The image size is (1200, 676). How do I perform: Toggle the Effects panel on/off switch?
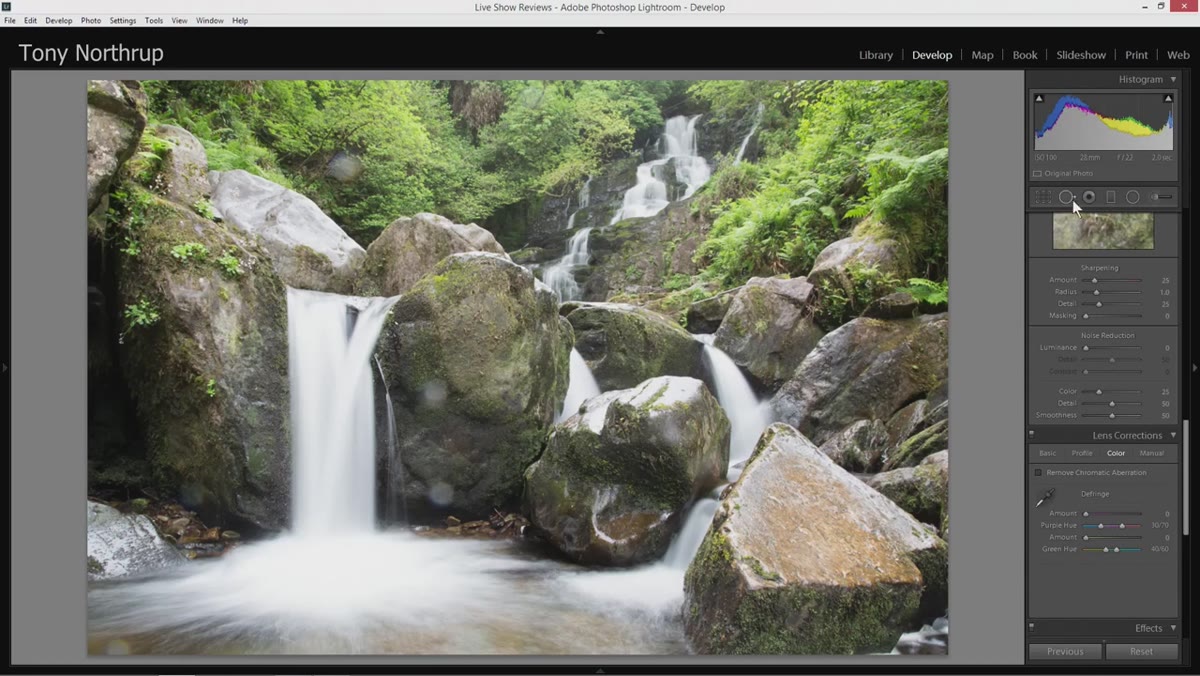pos(1031,628)
